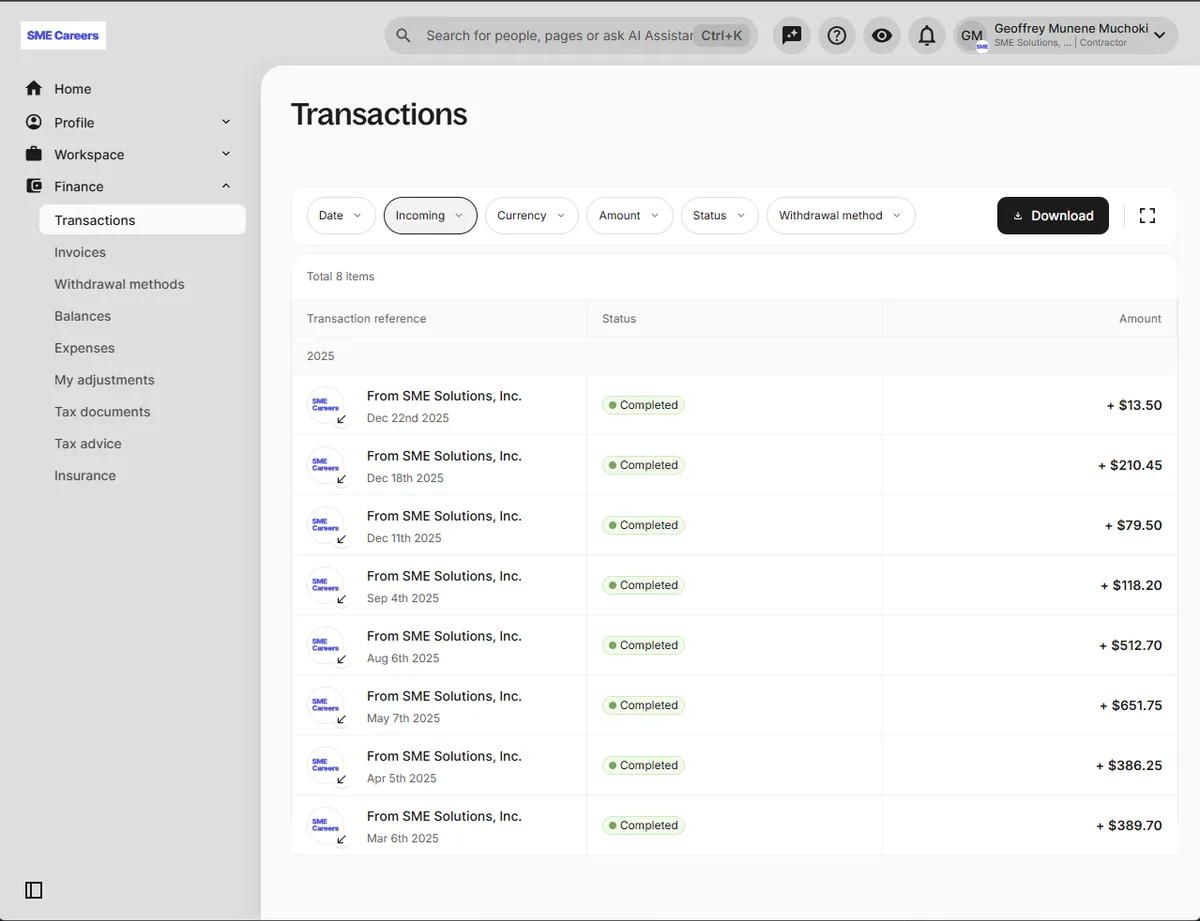Click SME Careers icon for May 7th transaction
1200x921 pixels.
pos(326,705)
